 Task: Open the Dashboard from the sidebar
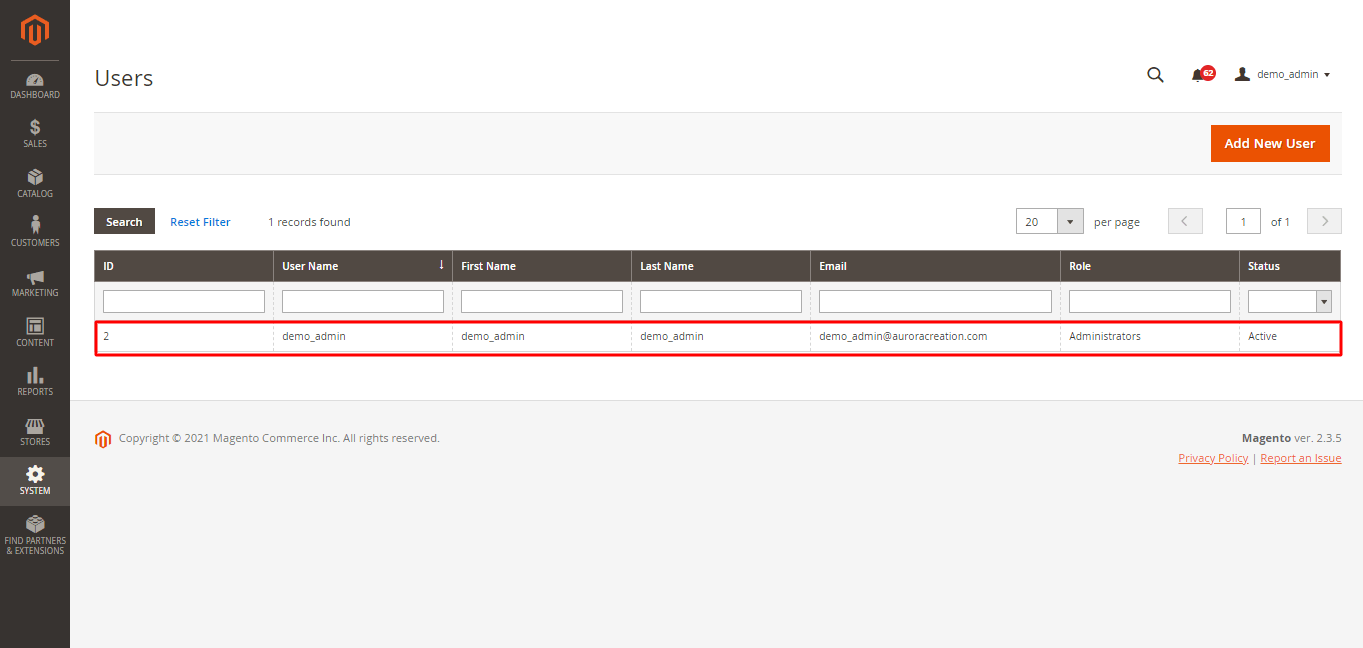35,85
